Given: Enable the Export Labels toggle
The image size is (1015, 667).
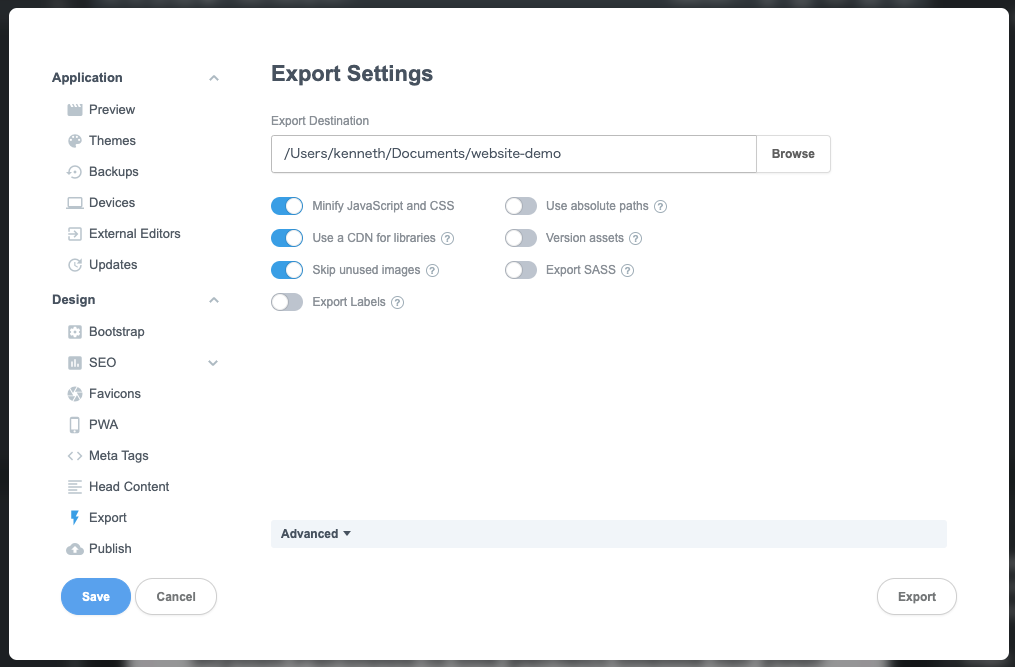Looking at the screenshot, I should 287,301.
